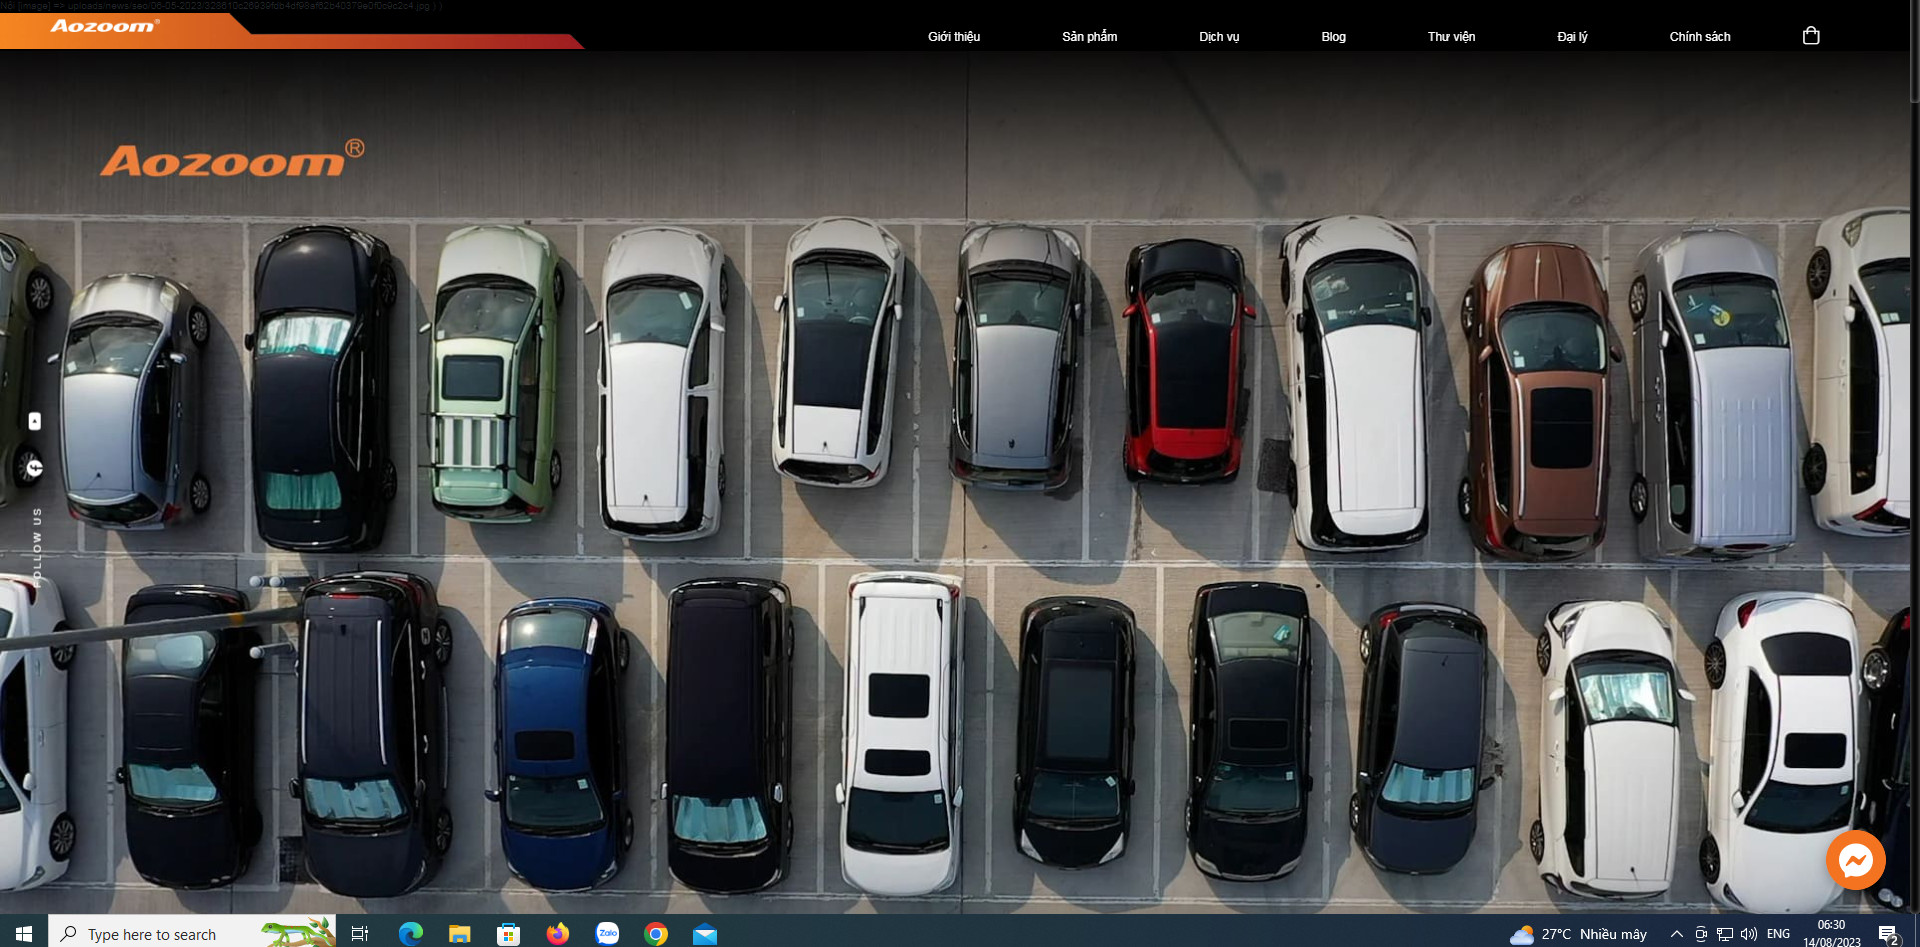Navigate to Đại lý page
Image resolution: width=1920 pixels, height=947 pixels.
1571,37
